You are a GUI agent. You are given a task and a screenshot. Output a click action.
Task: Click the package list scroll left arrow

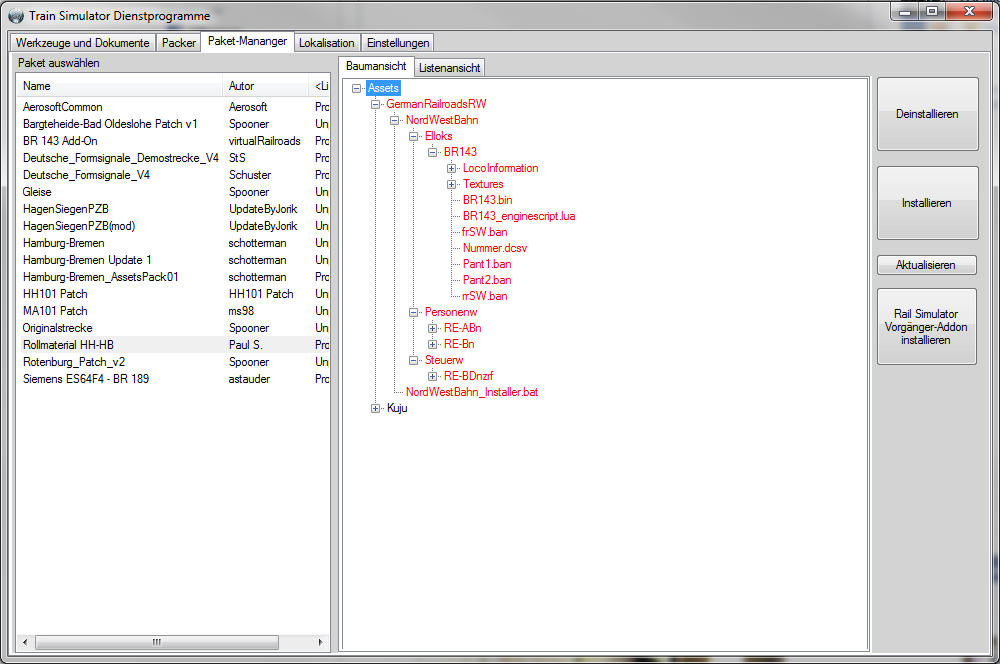[25, 642]
